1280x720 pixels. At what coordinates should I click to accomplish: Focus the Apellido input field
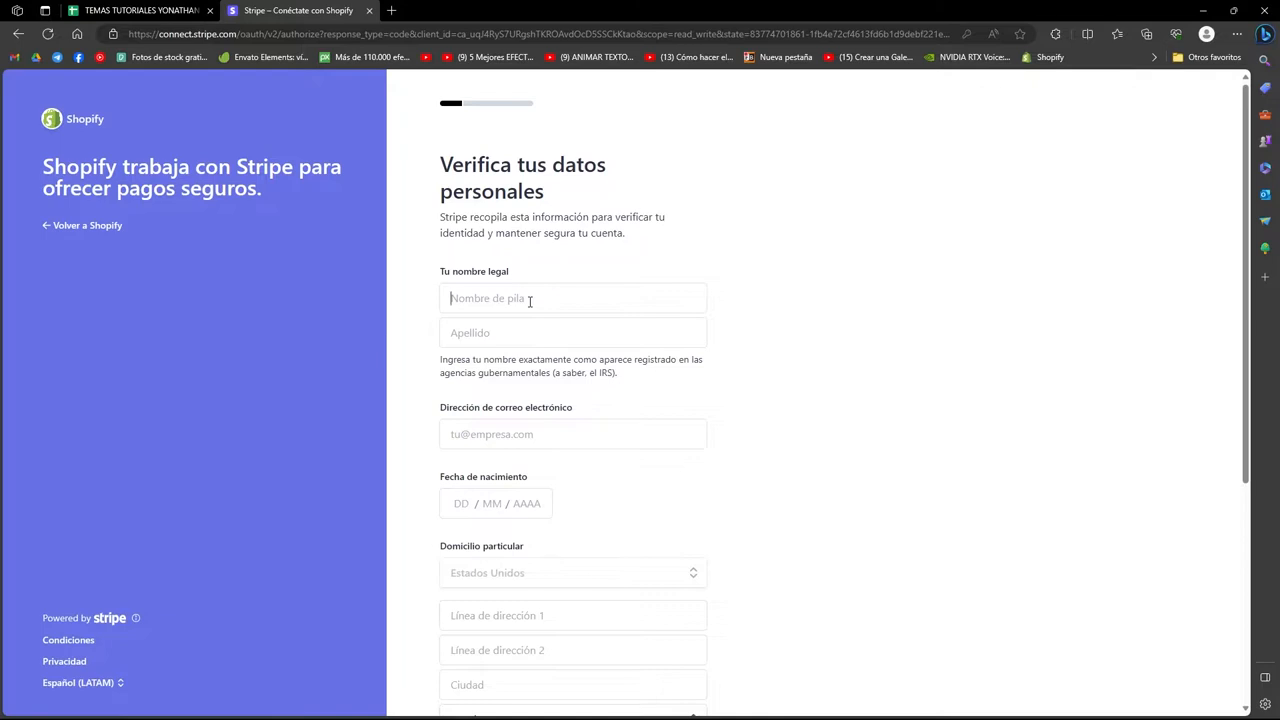[x=573, y=333]
